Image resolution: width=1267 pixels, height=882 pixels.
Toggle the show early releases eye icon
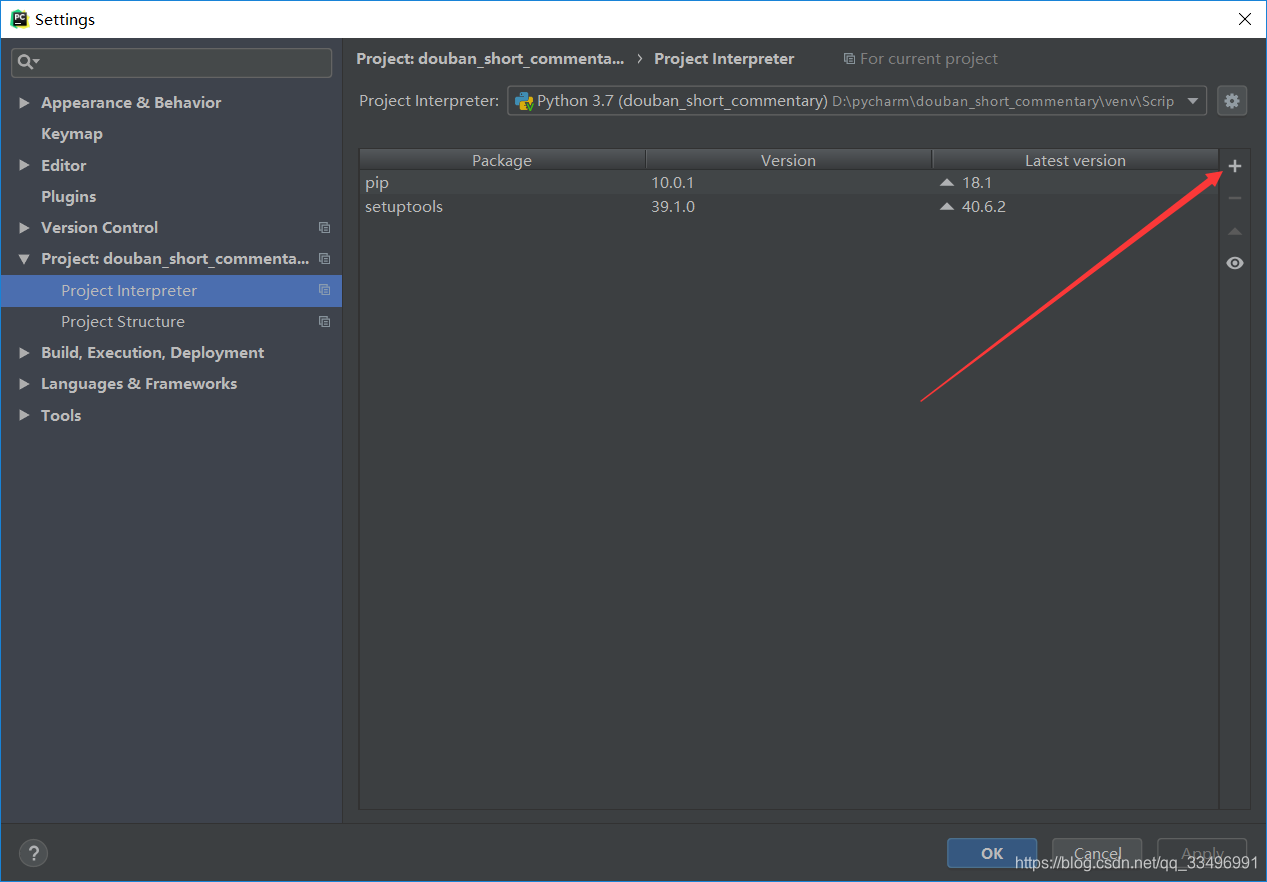coord(1235,263)
